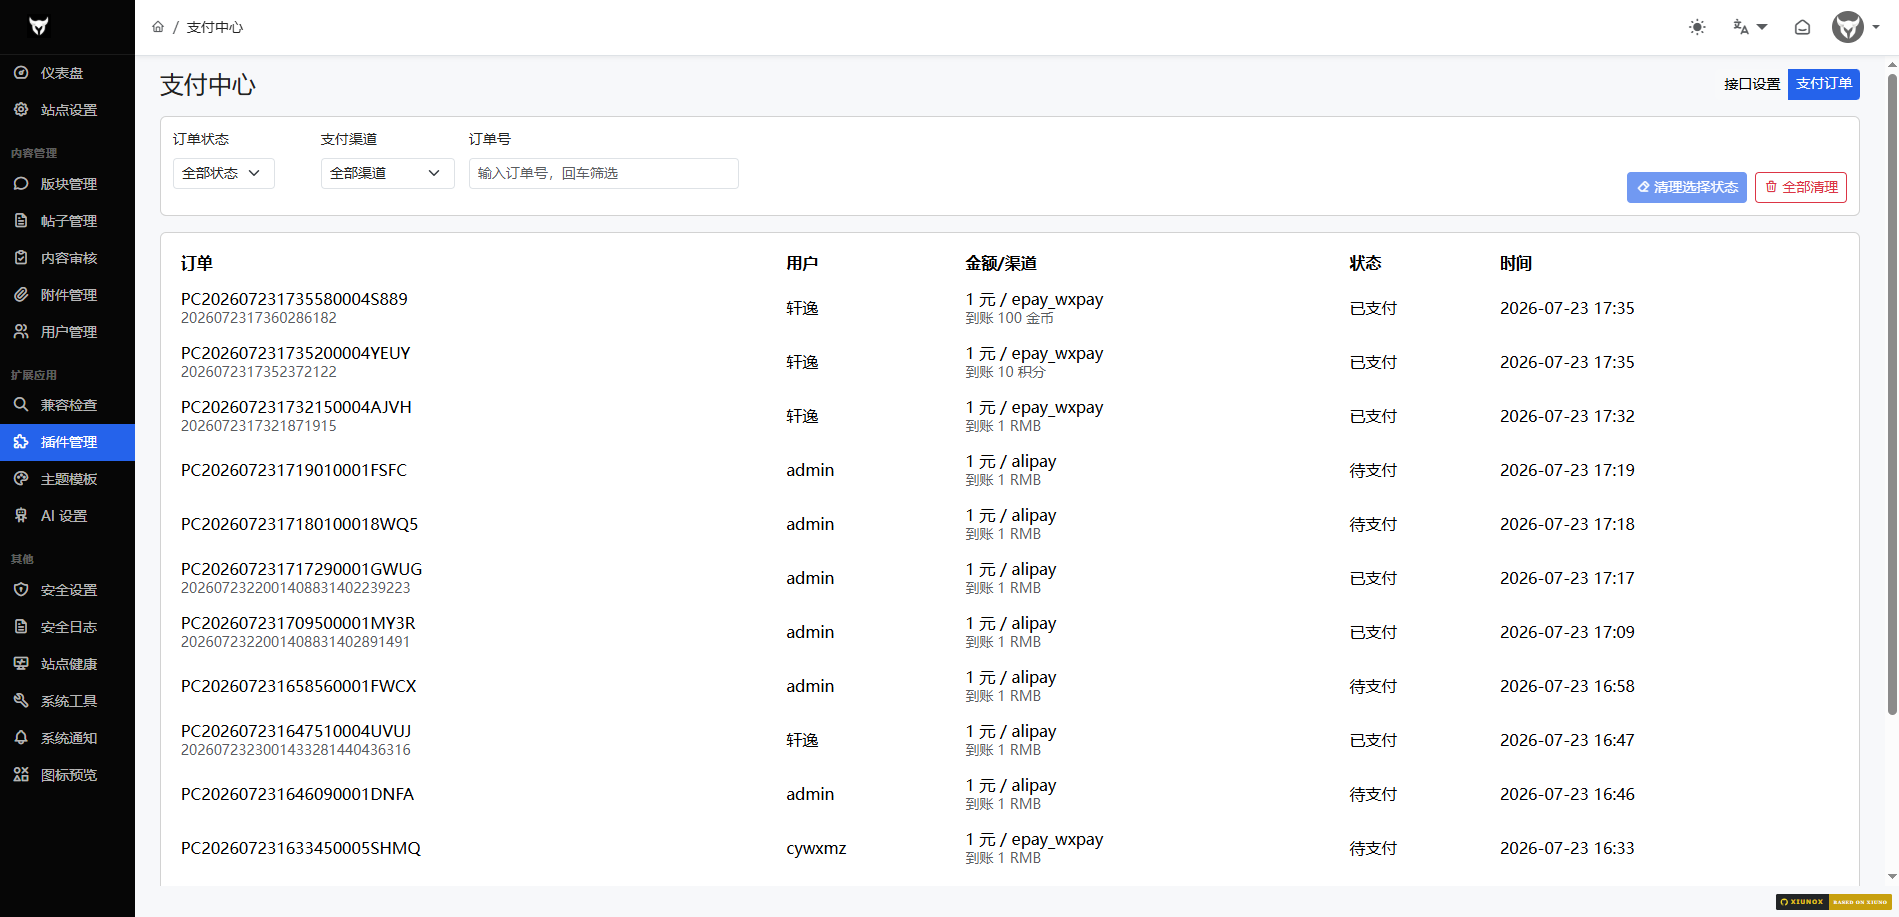Open 安全日志 page
Screen dimensions: 1899x917
pos(67,627)
